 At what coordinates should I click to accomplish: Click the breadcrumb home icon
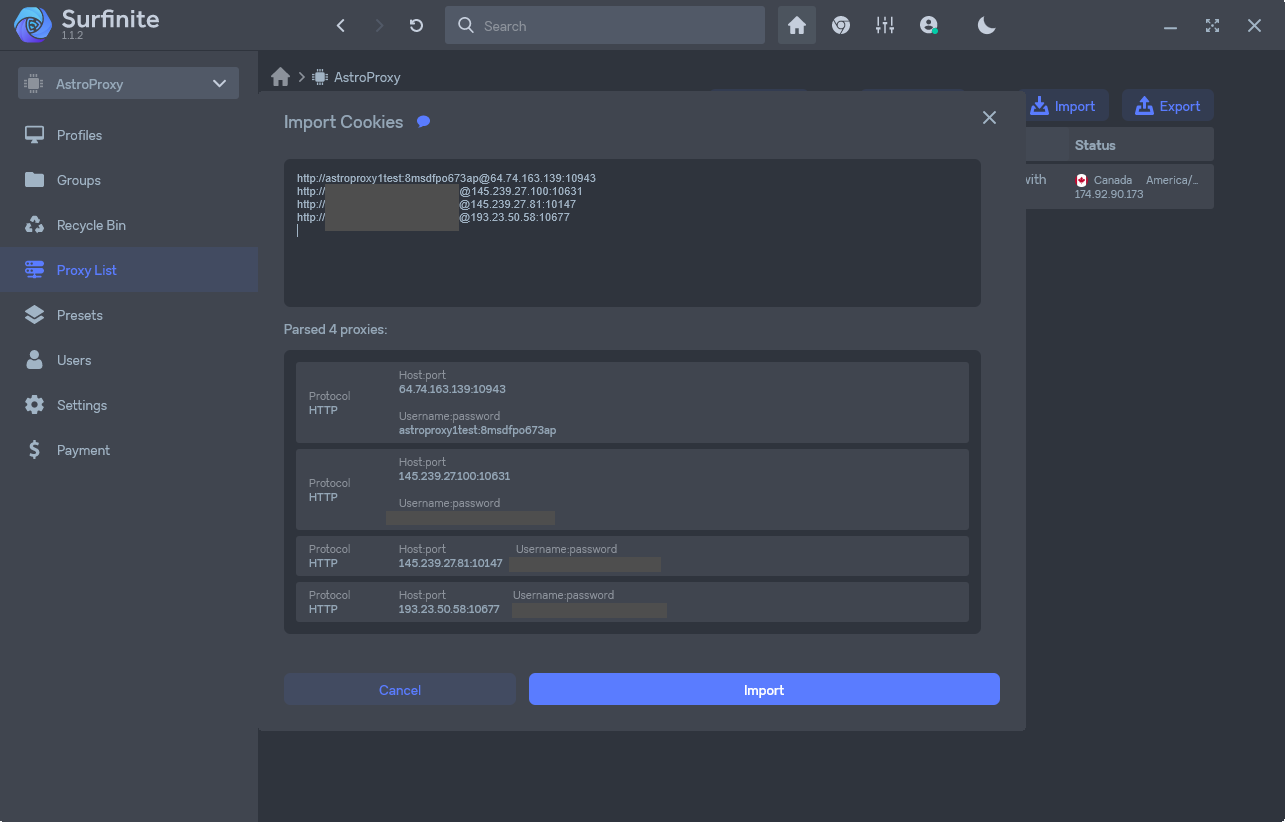pyautogui.click(x=280, y=77)
